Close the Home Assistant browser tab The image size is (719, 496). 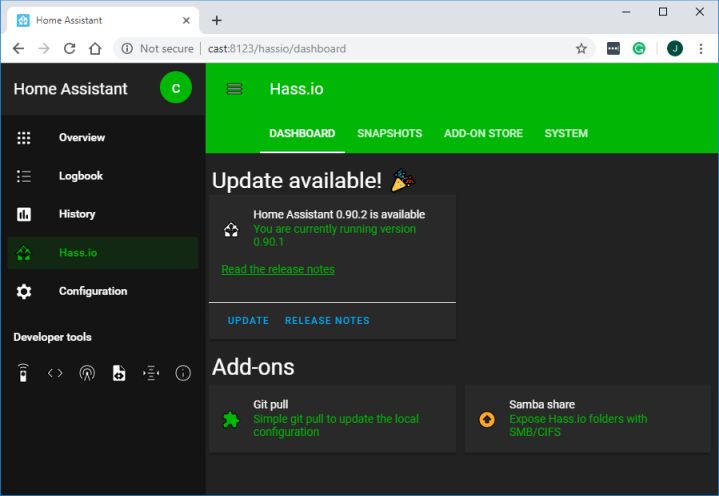(x=186, y=21)
